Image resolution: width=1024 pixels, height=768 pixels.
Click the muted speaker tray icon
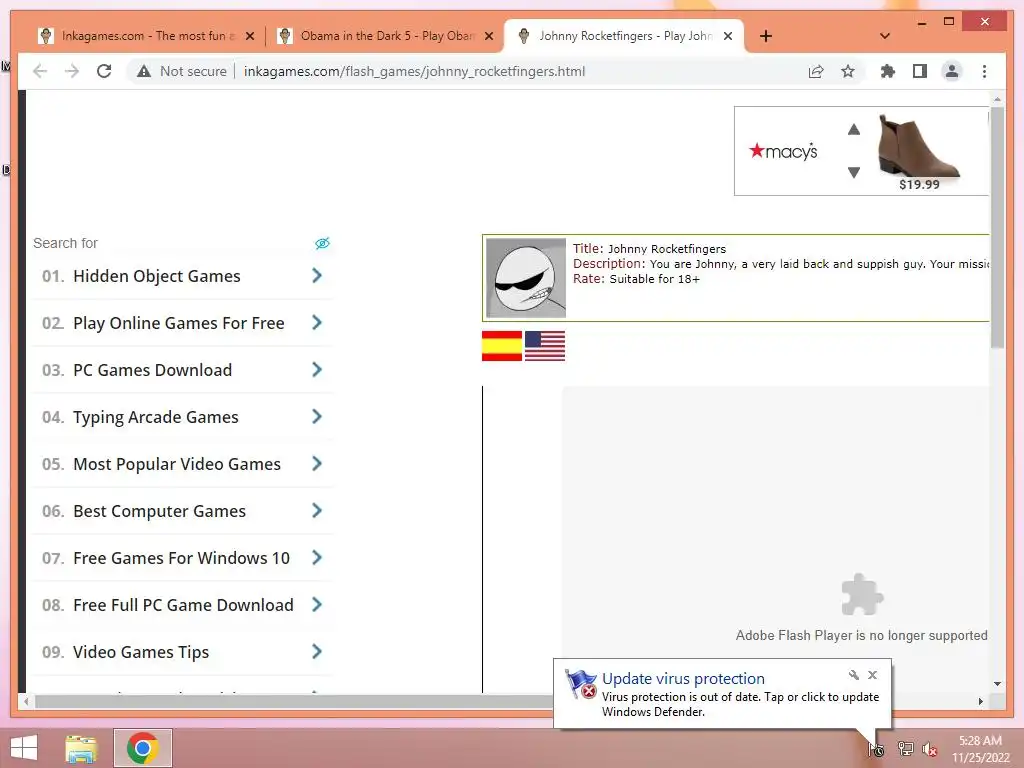click(x=929, y=749)
